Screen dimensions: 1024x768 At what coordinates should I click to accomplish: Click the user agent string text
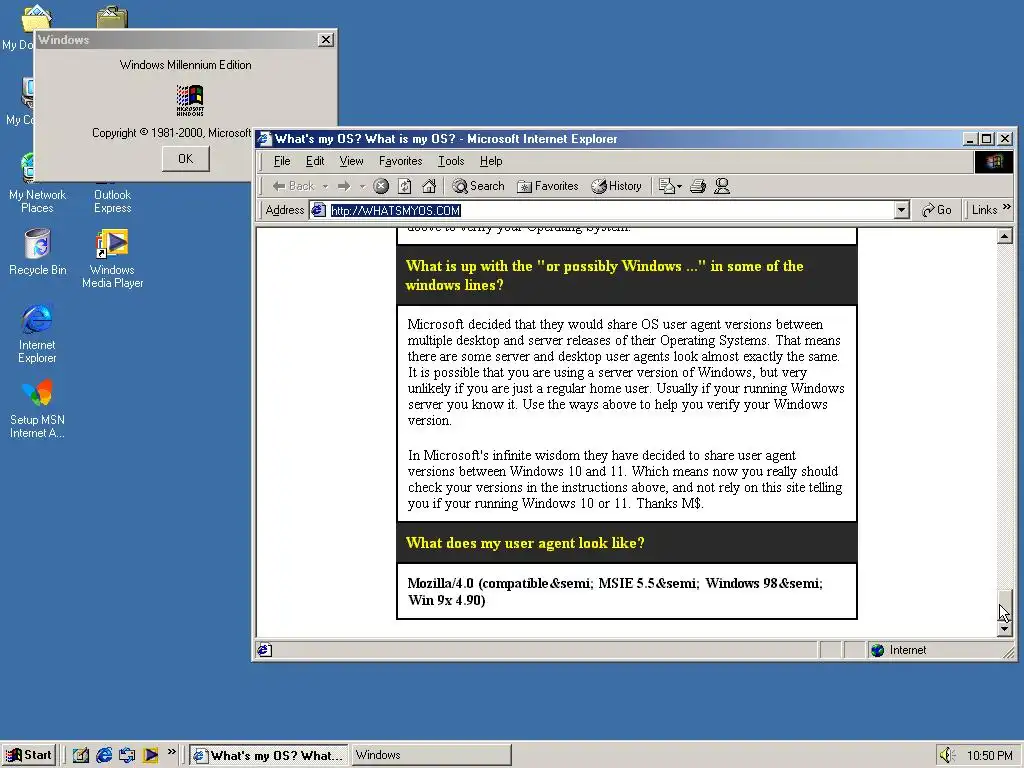615,592
